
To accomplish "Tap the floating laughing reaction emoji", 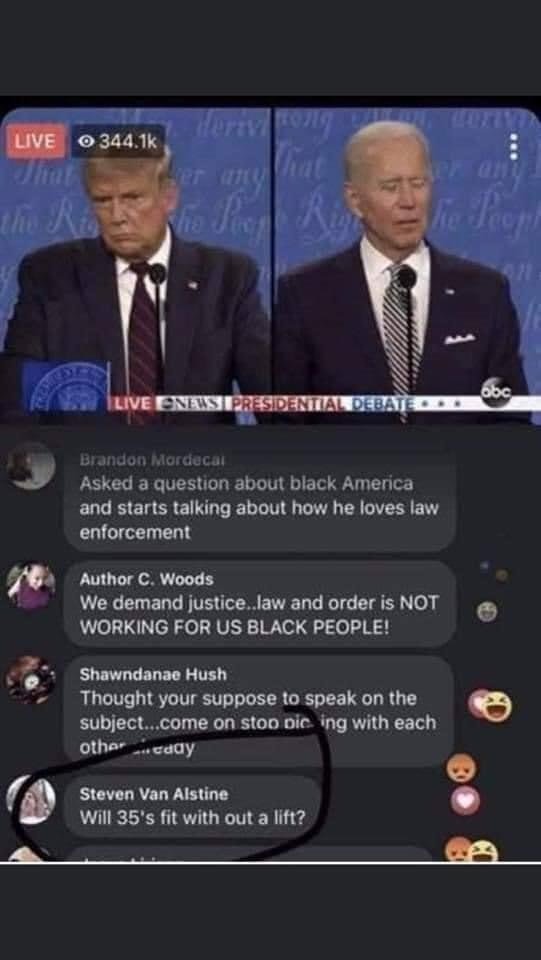I will [x=496, y=706].
